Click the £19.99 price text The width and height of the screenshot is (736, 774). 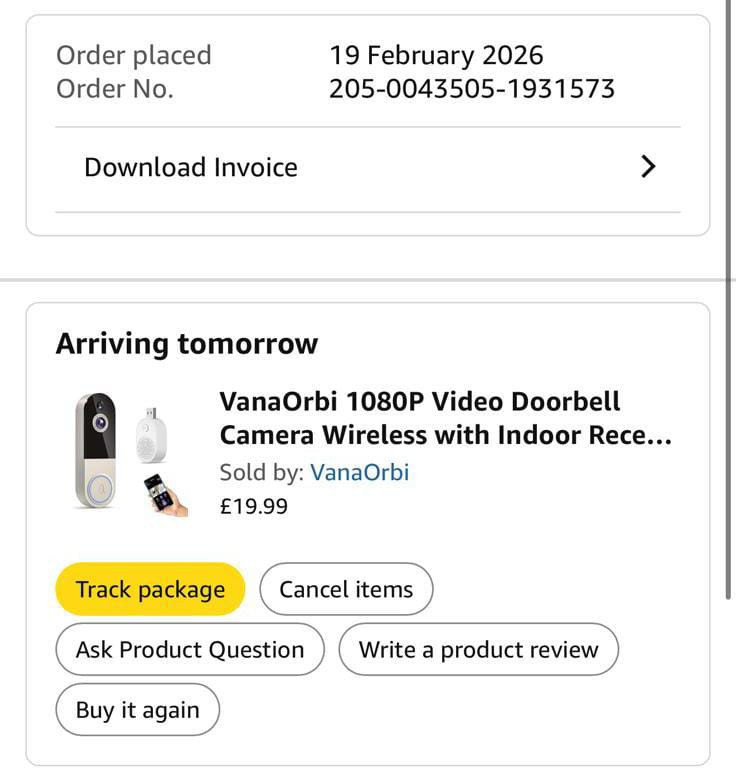pyautogui.click(x=253, y=506)
